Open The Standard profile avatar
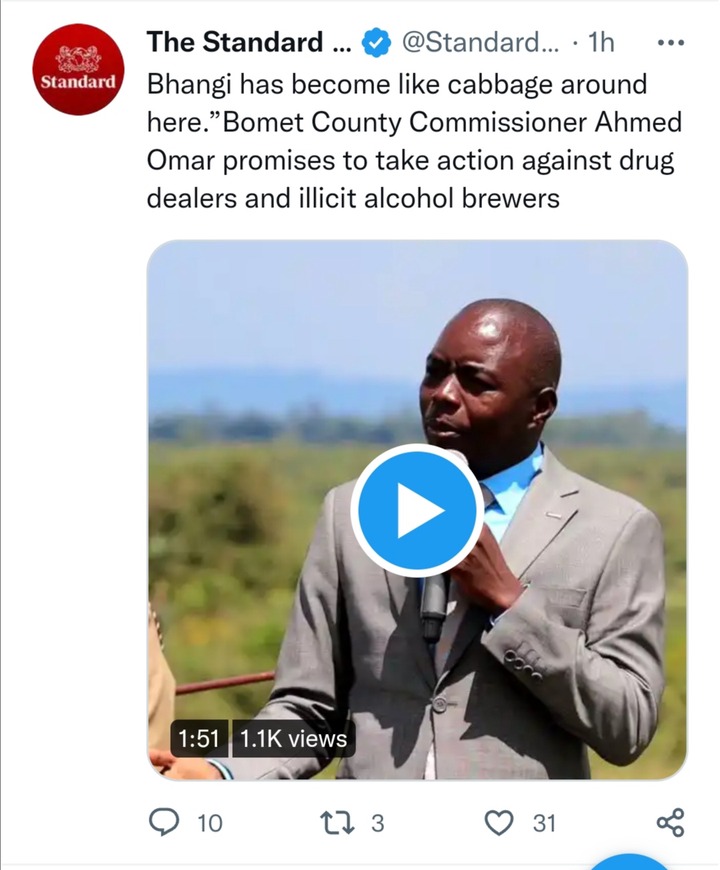 click(x=78, y=69)
